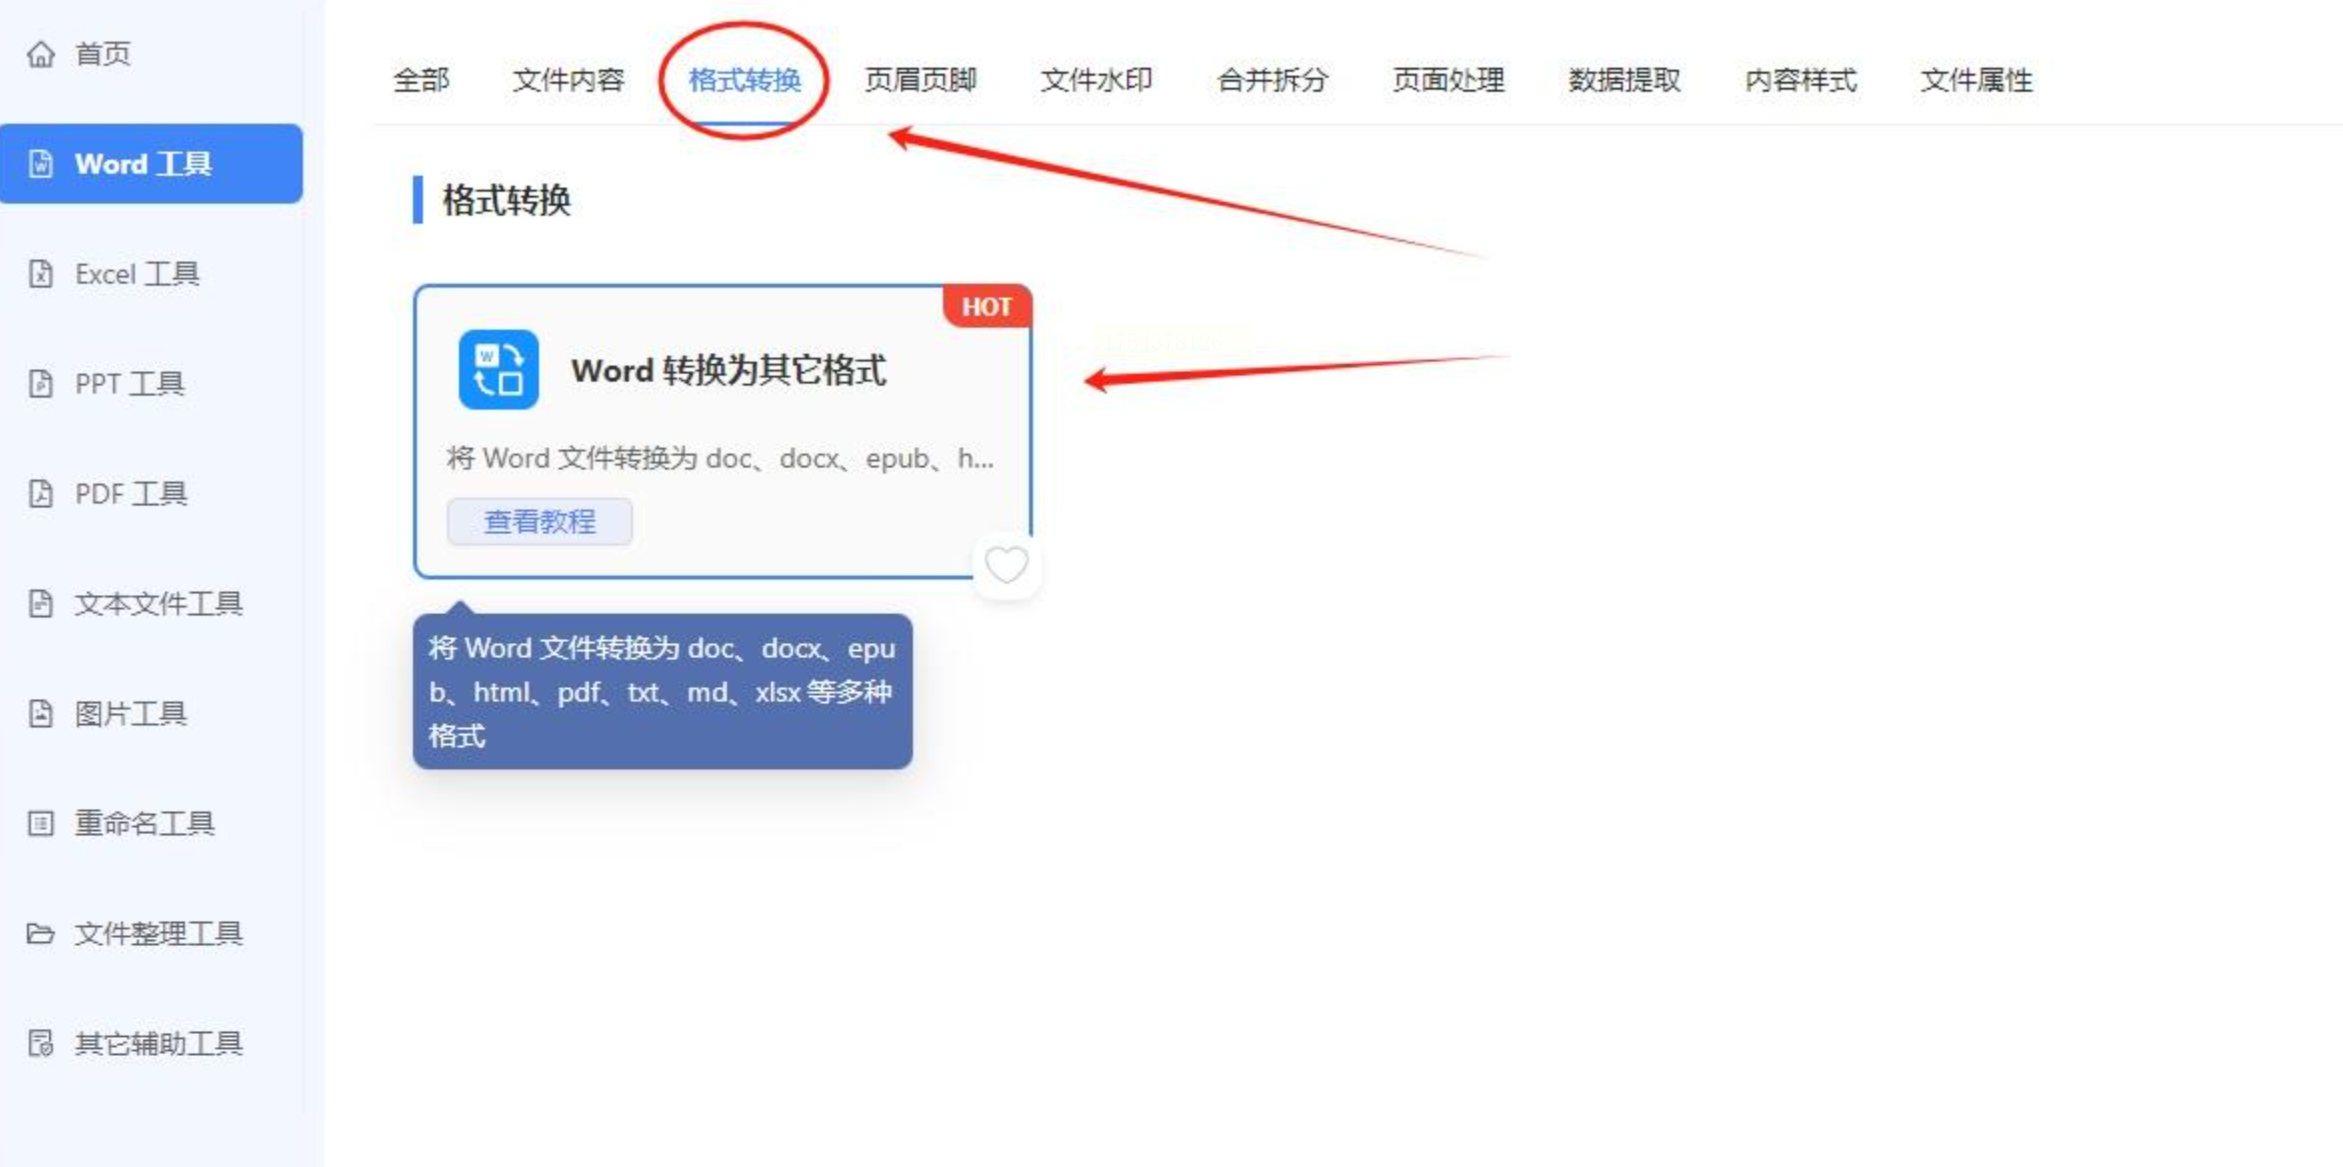Open 重命名工具 in the sidebar
The image size is (2343, 1167).
click(x=144, y=824)
